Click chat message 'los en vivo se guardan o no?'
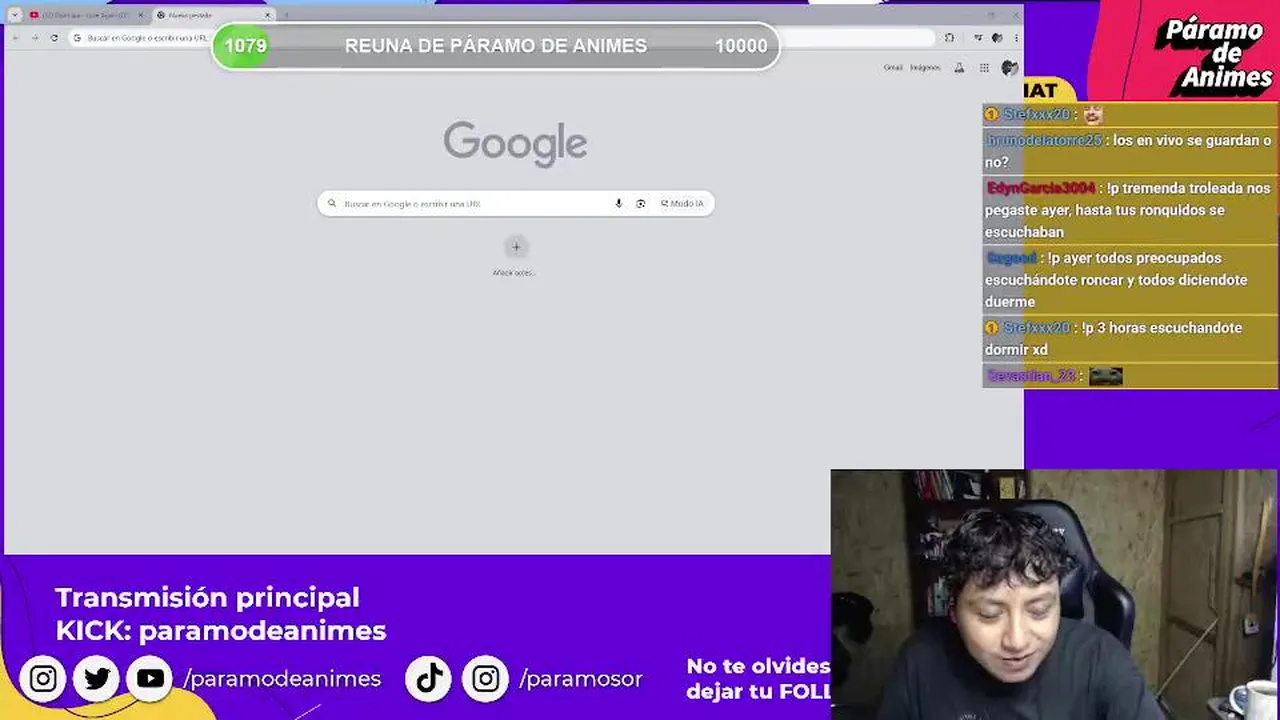Image resolution: width=1280 pixels, height=720 pixels. (x=1128, y=151)
